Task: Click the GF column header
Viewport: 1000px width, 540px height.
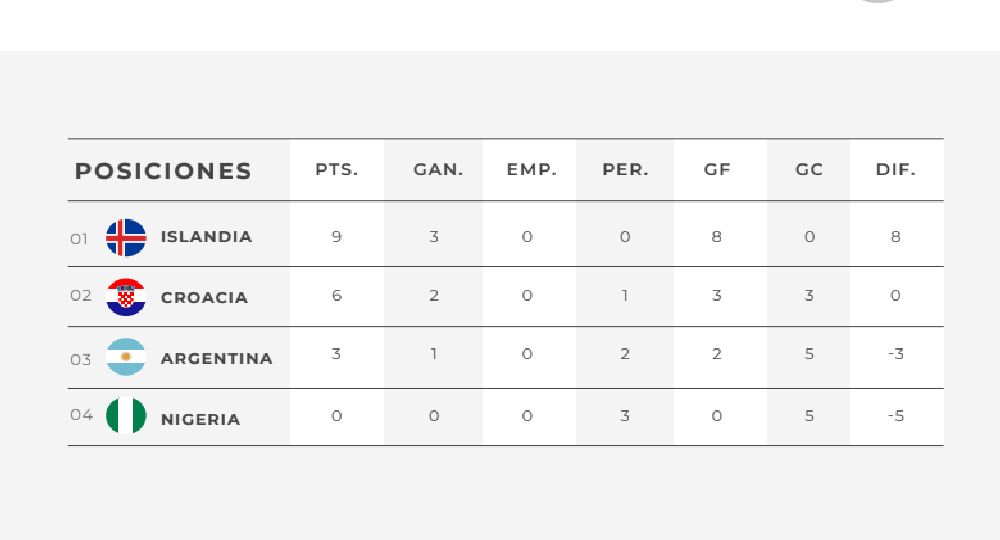Action: (717, 170)
